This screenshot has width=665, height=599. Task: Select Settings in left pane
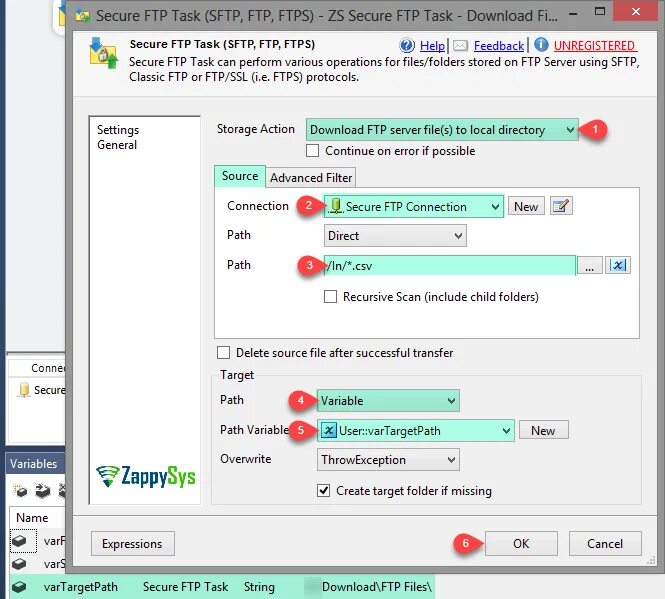118,130
